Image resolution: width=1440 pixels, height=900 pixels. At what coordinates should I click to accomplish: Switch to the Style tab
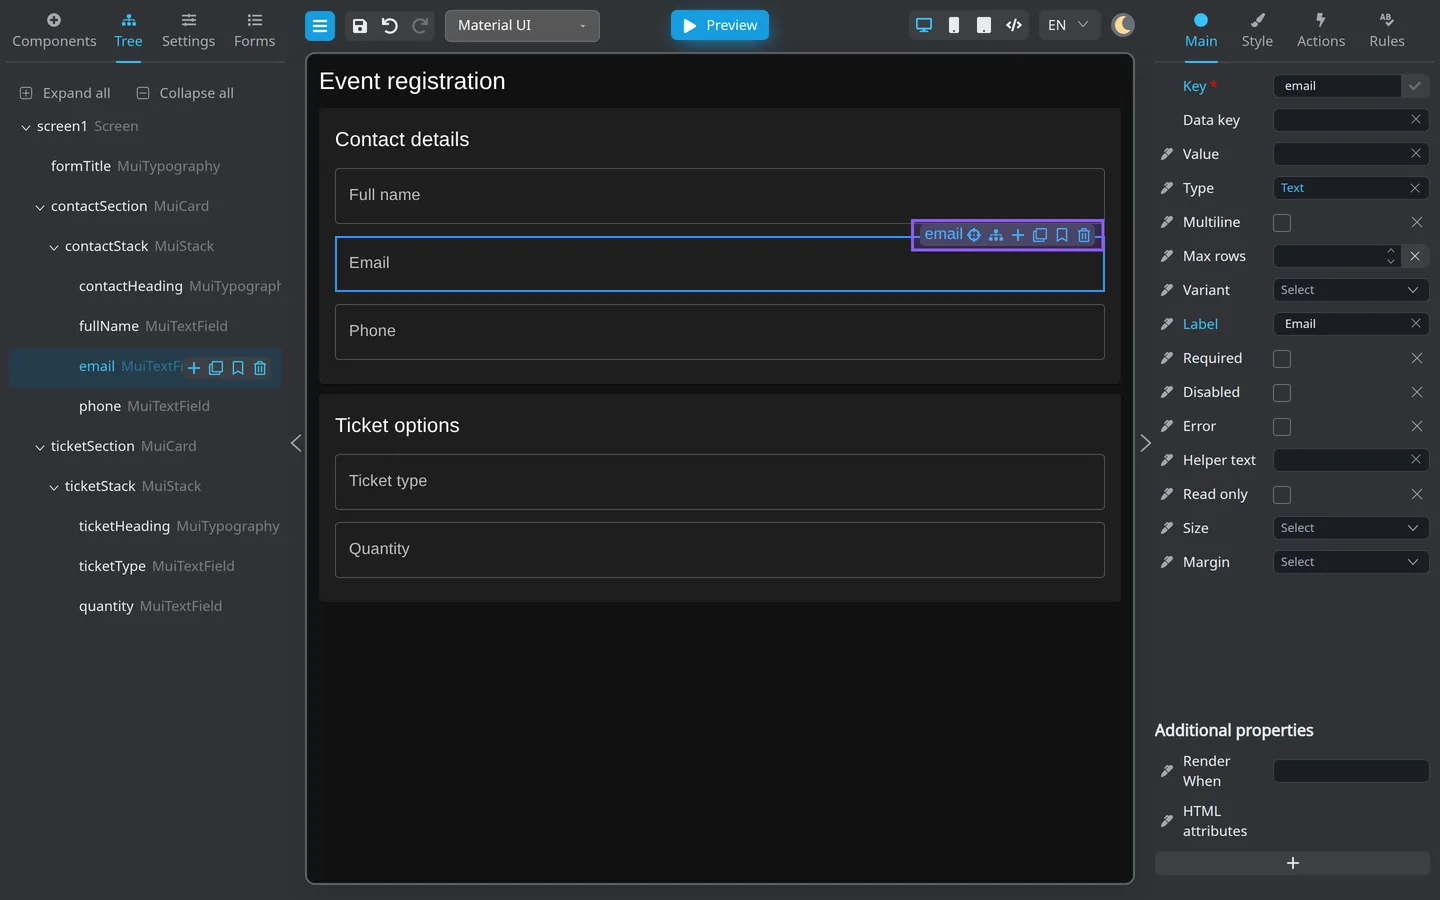coord(1257,31)
